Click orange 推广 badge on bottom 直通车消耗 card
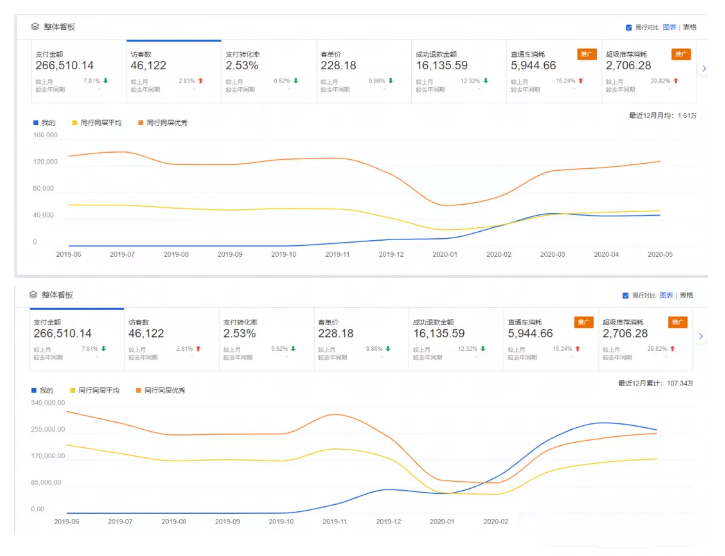Screen dimensions: 725x556 click(586, 322)
